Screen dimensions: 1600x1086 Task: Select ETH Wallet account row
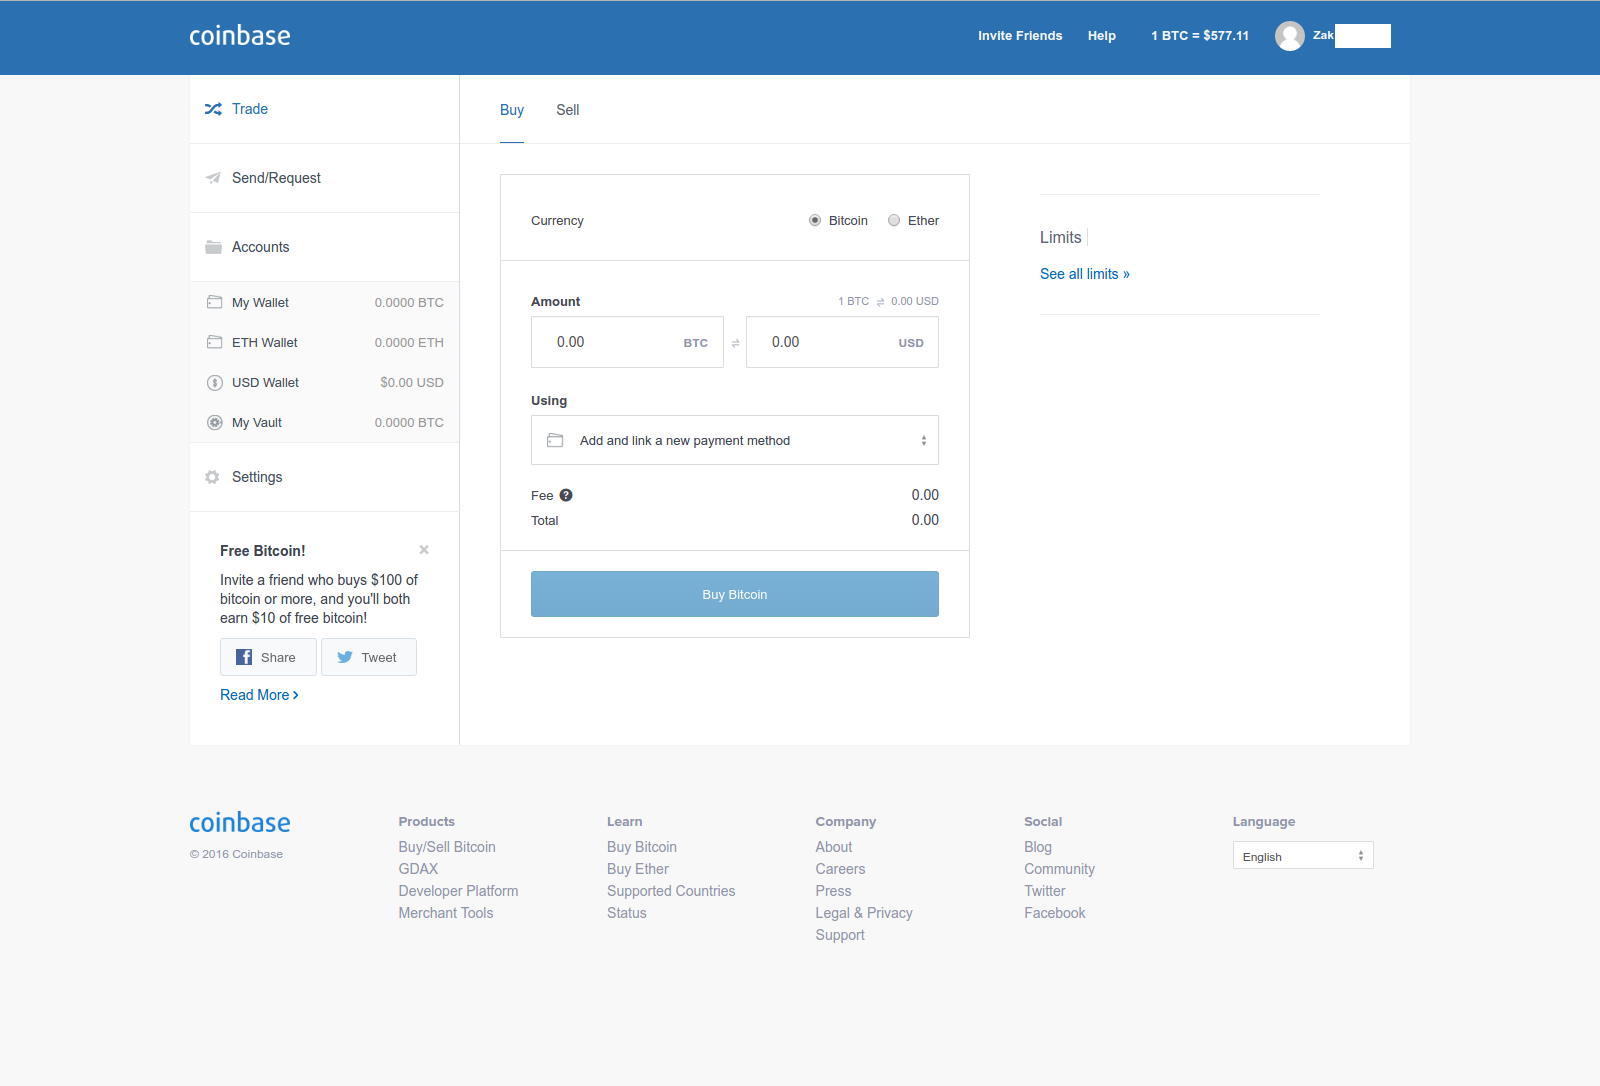(x=324, y=342)
